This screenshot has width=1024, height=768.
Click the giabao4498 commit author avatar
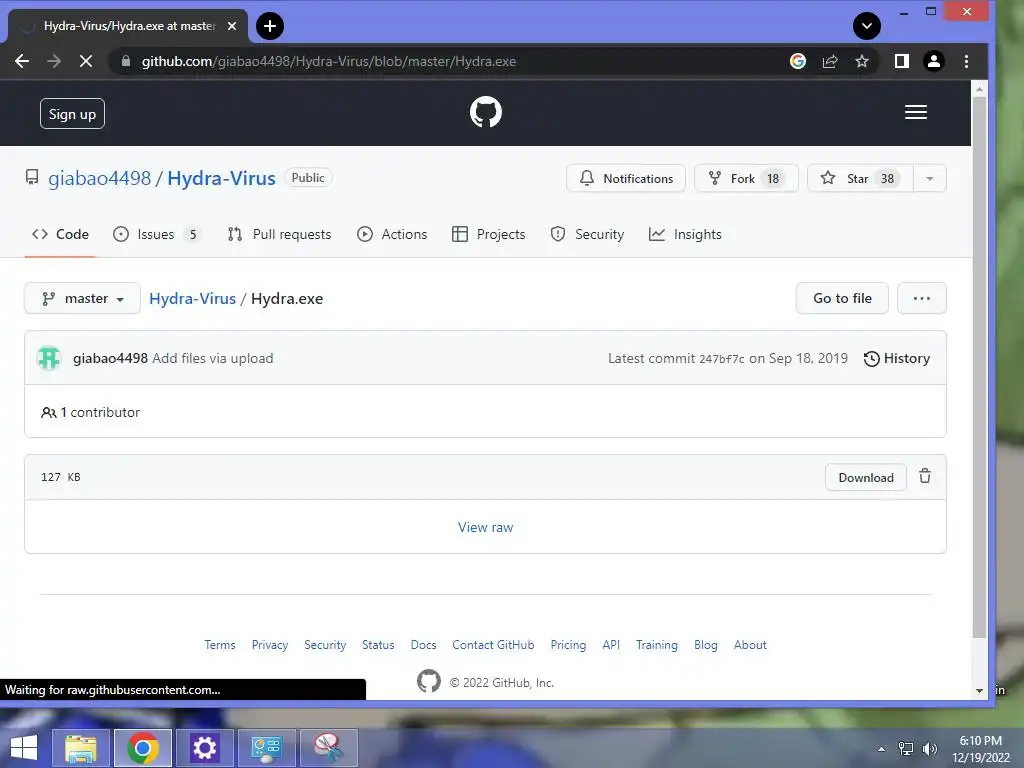click(49, 358)
